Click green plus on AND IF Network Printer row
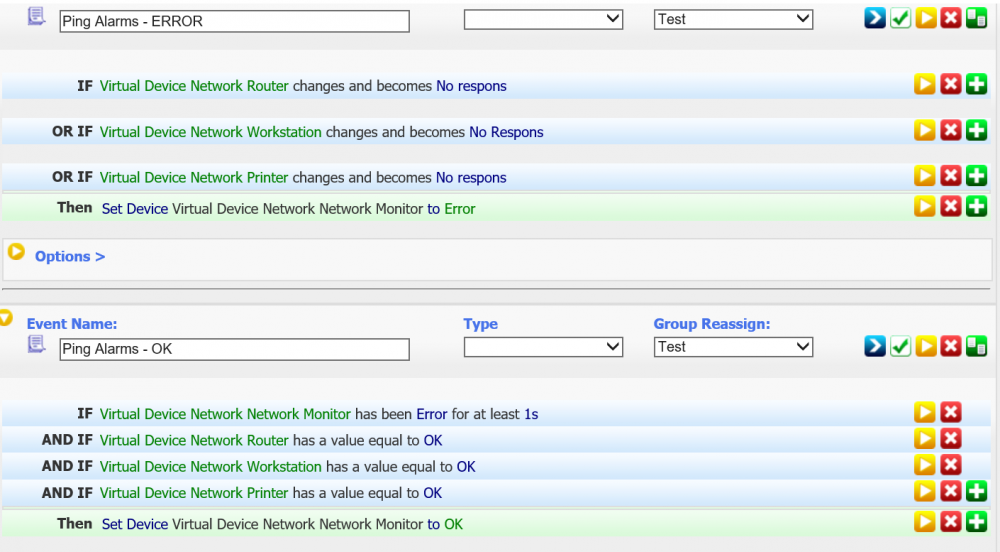1000x552 pixels. (977, 492)
